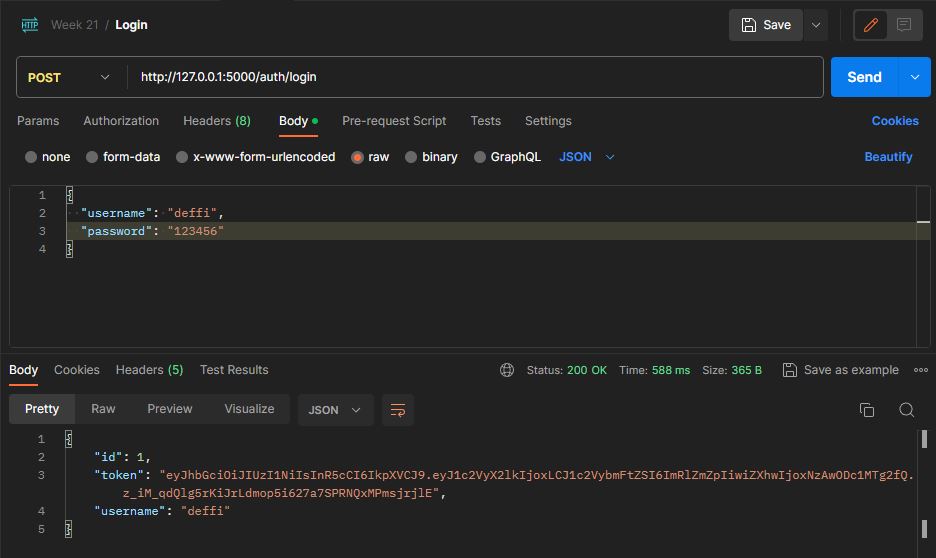The width and height of the screenshot is (936, 558).
Task: Select the binary body type
Action: click(411, 157)
